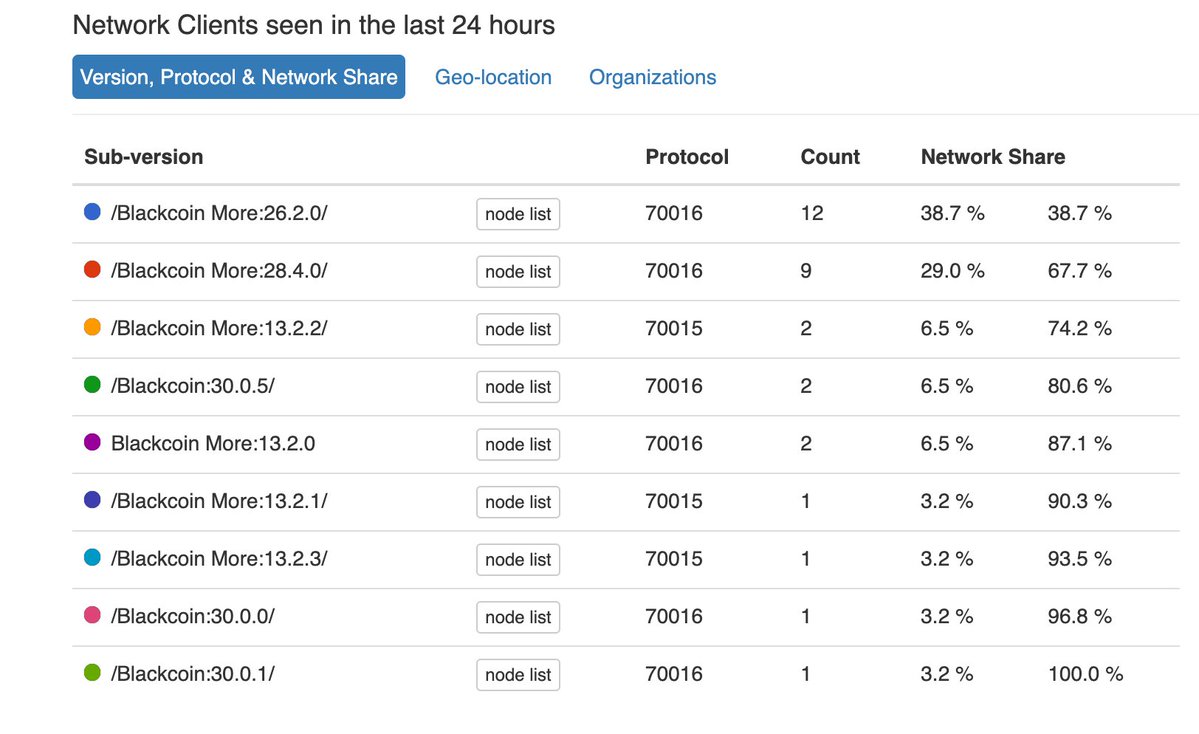1199x734 pixels.
Task: Click the blue dot beside Blackcoin More:26.2.0
Action: coord(92,212)
